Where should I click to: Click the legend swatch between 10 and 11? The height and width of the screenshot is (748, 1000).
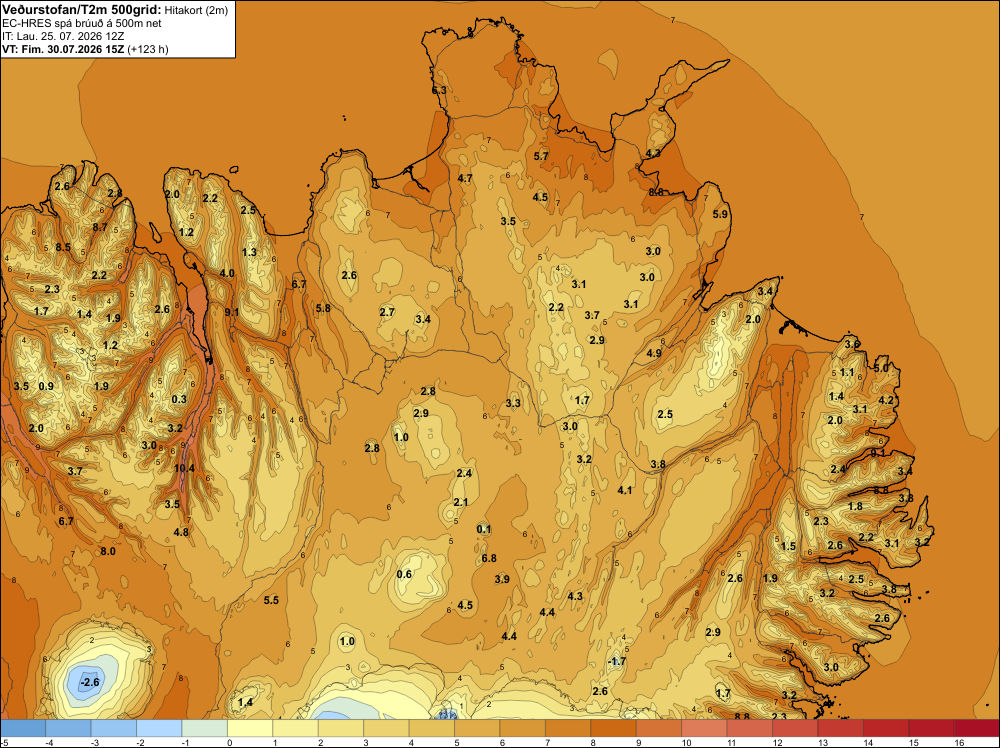[704, 728]
